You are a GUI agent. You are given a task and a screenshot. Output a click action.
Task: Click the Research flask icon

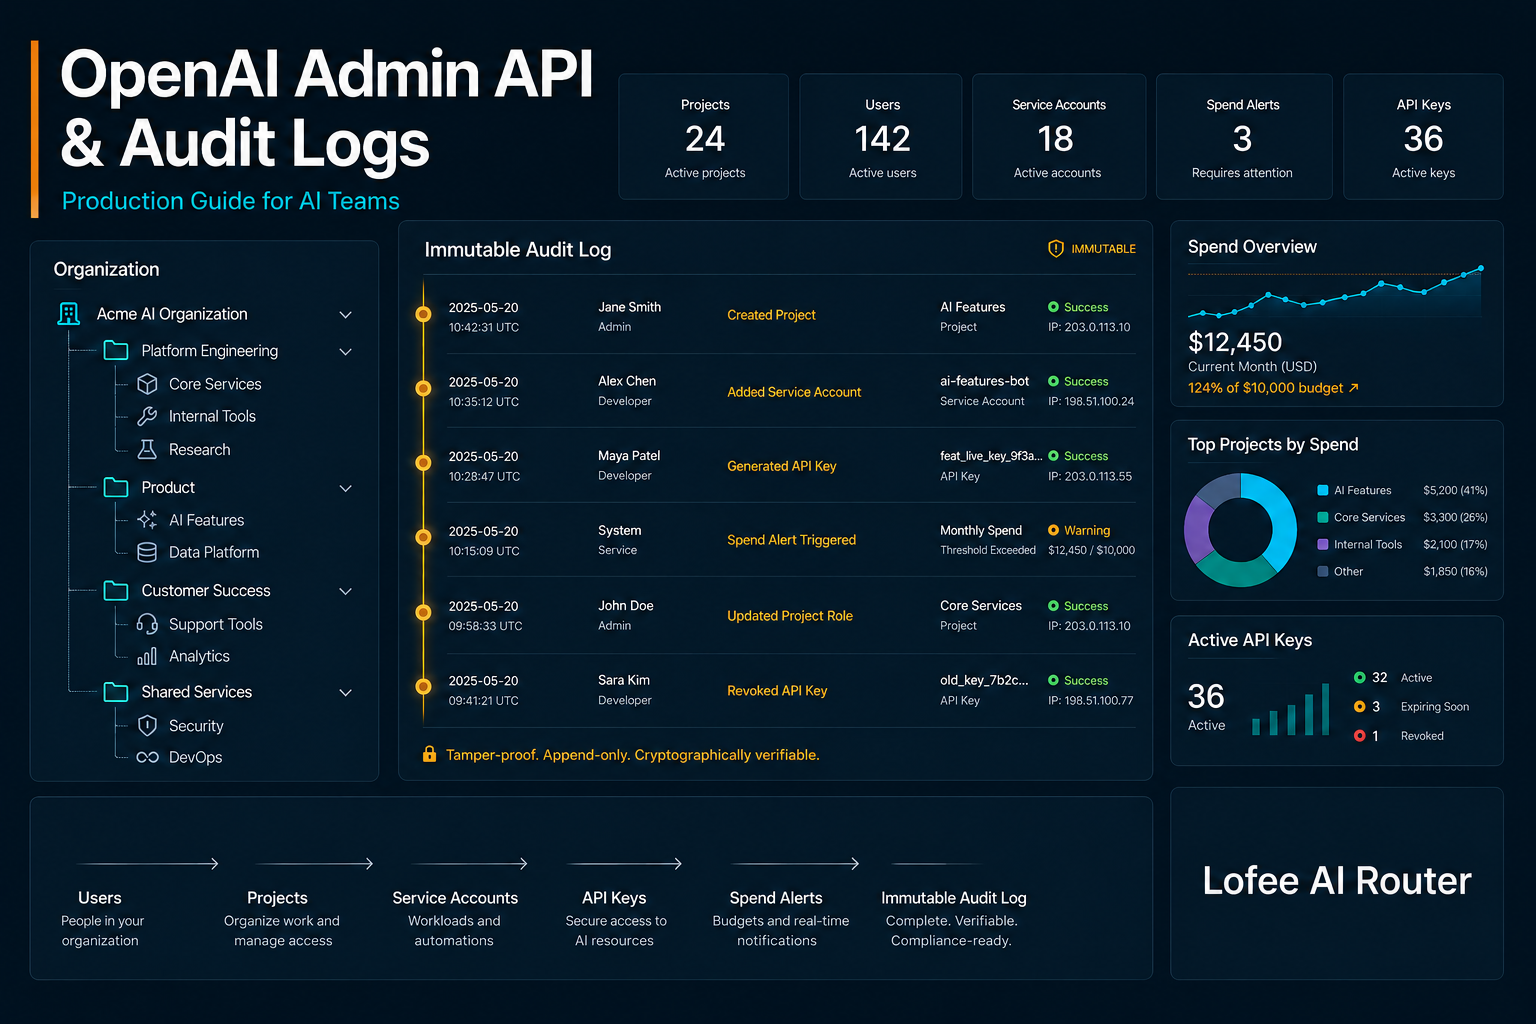pyautogui.click(x=147, y=450)
